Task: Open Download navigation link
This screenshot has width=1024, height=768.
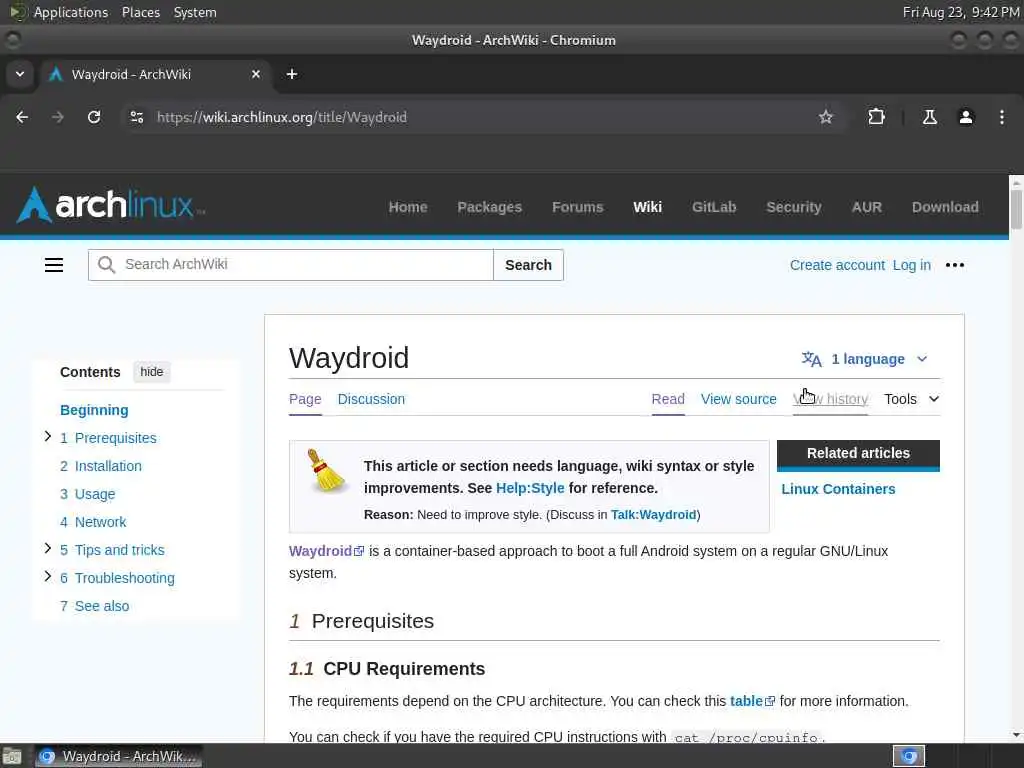Action: point(945,207)
